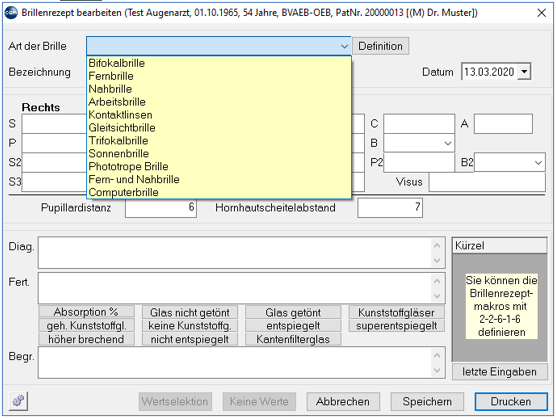Click the Pupillardistanz input field
This screenshot has height=418, width=556.
[x=161, y=207]
